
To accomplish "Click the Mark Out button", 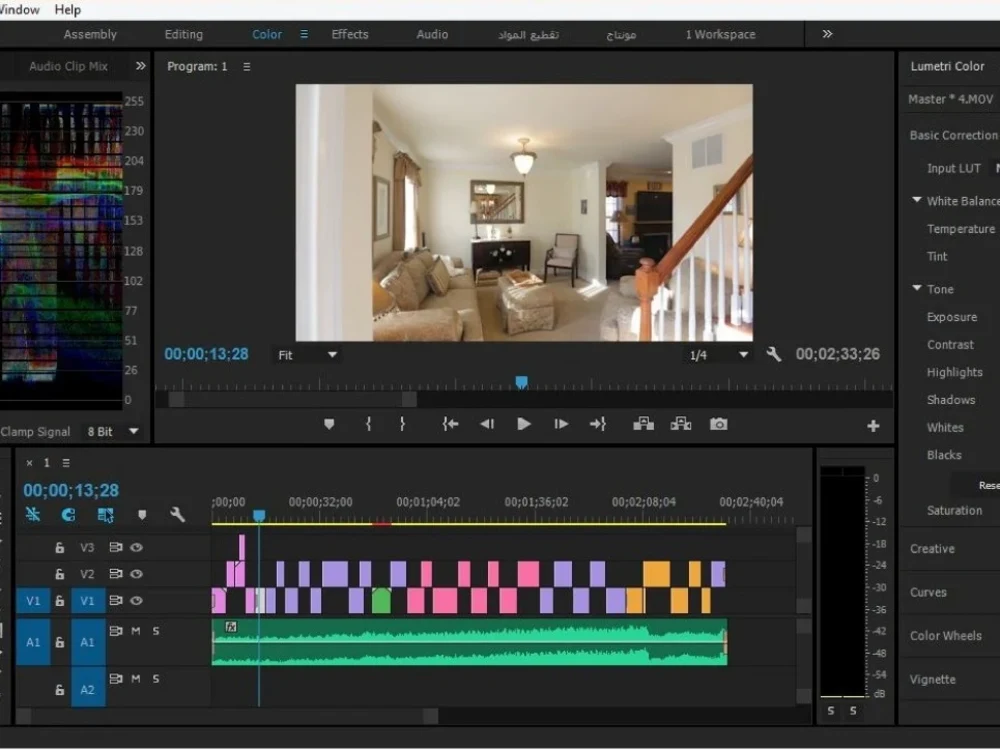I will 402,424.
